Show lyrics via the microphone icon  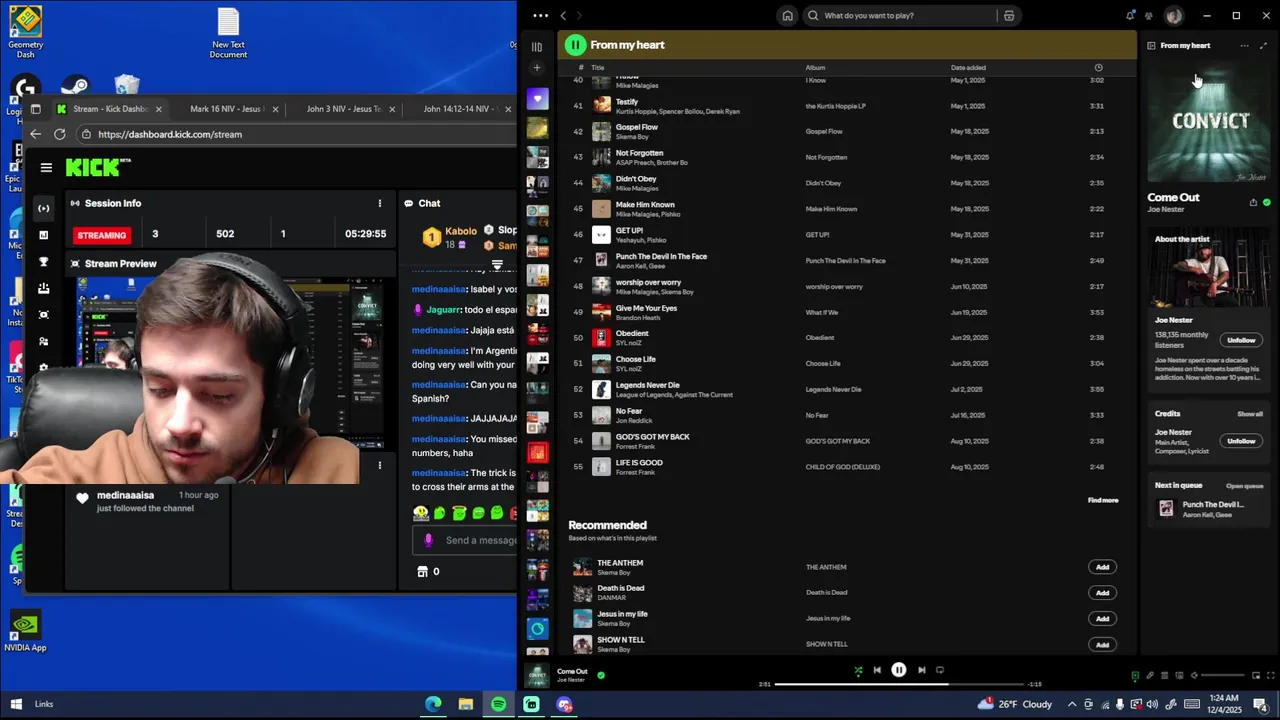coord(1150,675)
